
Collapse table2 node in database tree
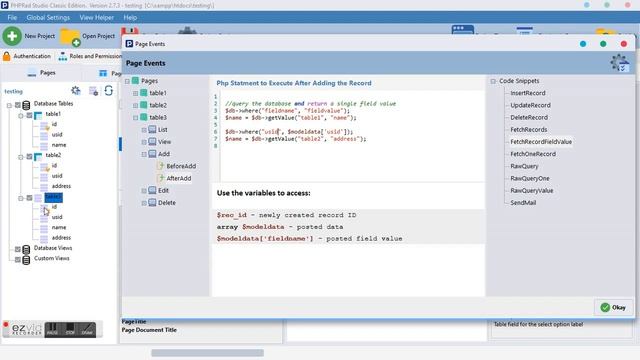click(x=21, y=157)
